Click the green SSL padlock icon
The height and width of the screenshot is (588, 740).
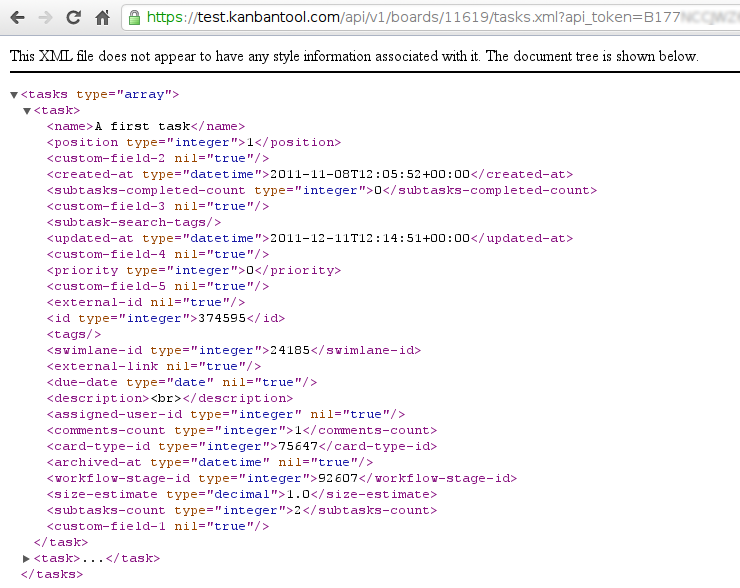pyautogui.click(x=134, y=18)
